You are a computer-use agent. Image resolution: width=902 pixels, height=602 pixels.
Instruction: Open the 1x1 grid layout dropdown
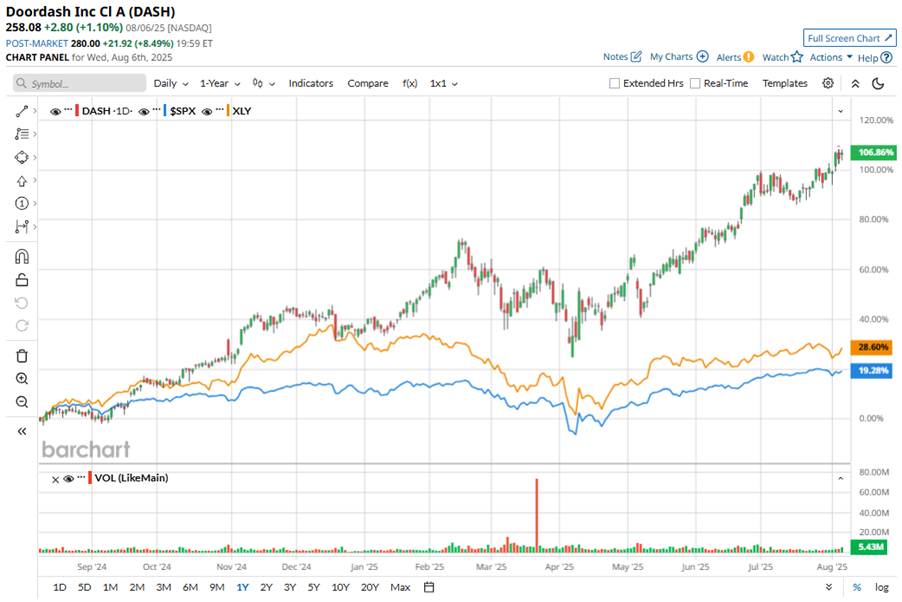click(444, 83)
